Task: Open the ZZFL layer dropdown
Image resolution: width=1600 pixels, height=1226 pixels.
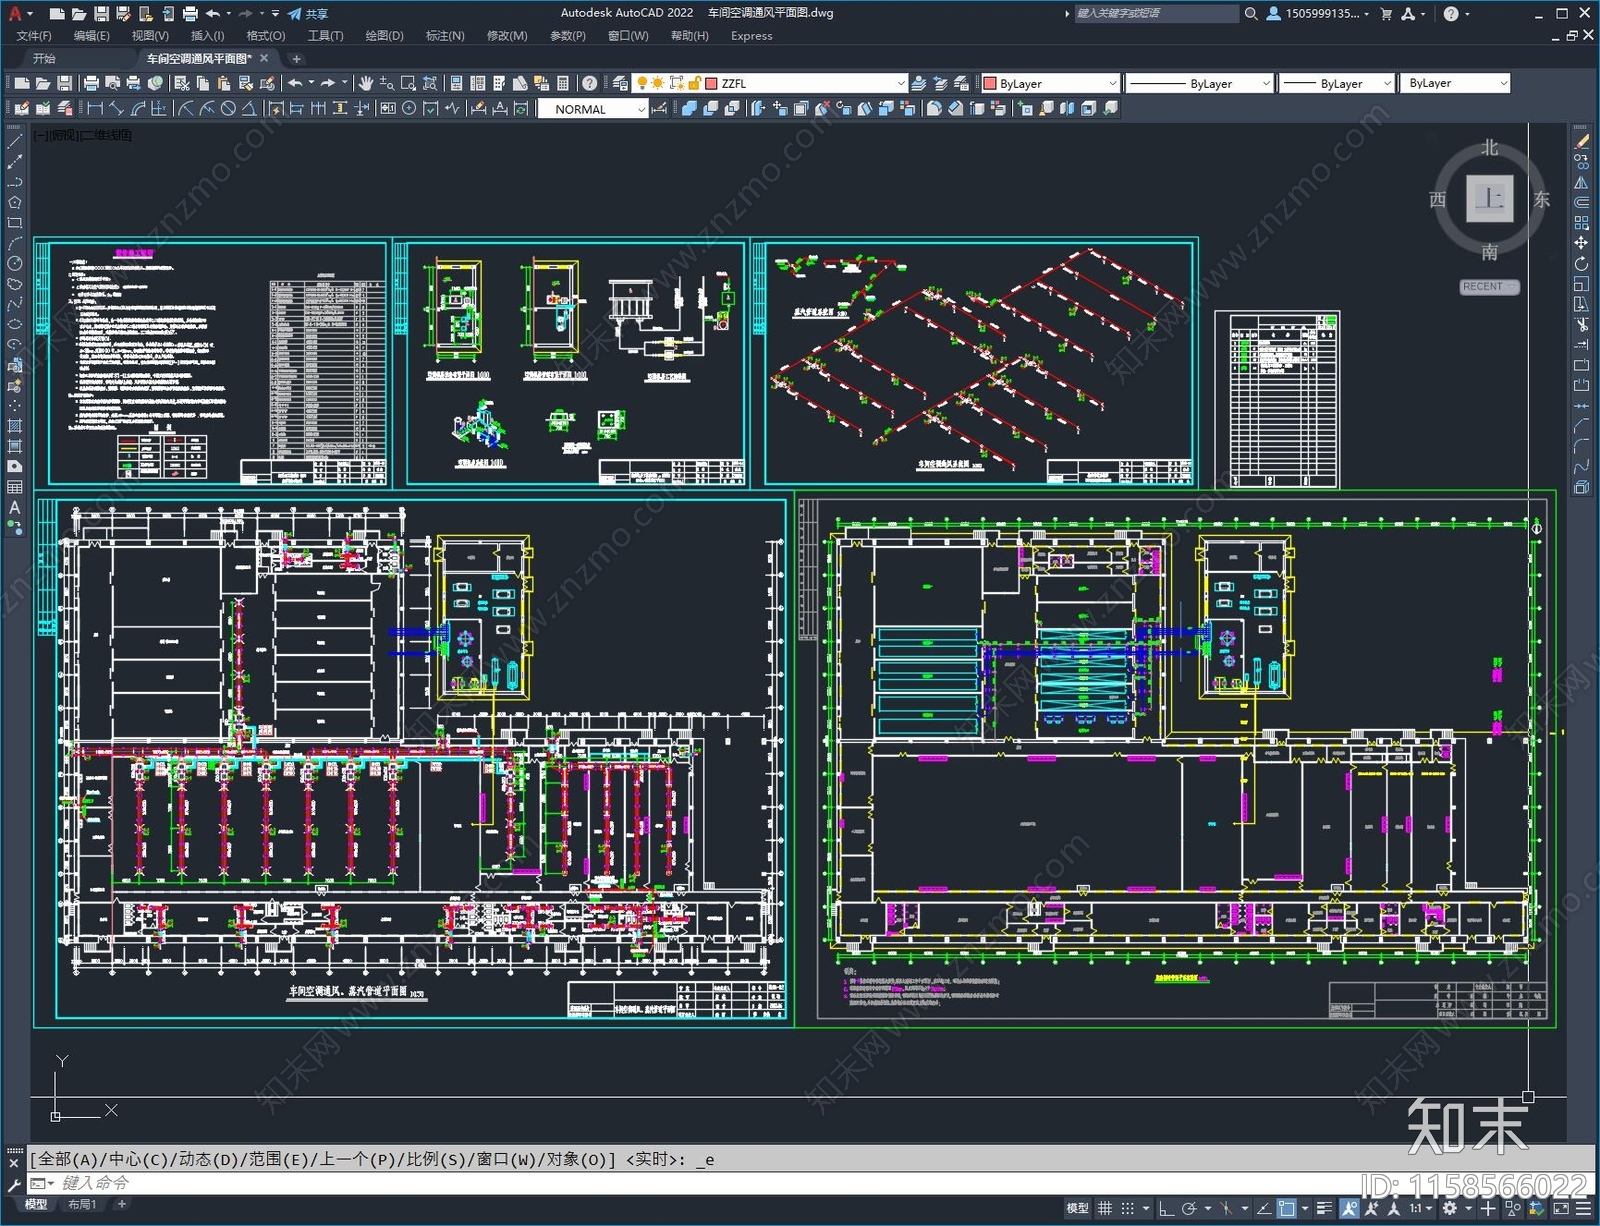Action: 900,84
